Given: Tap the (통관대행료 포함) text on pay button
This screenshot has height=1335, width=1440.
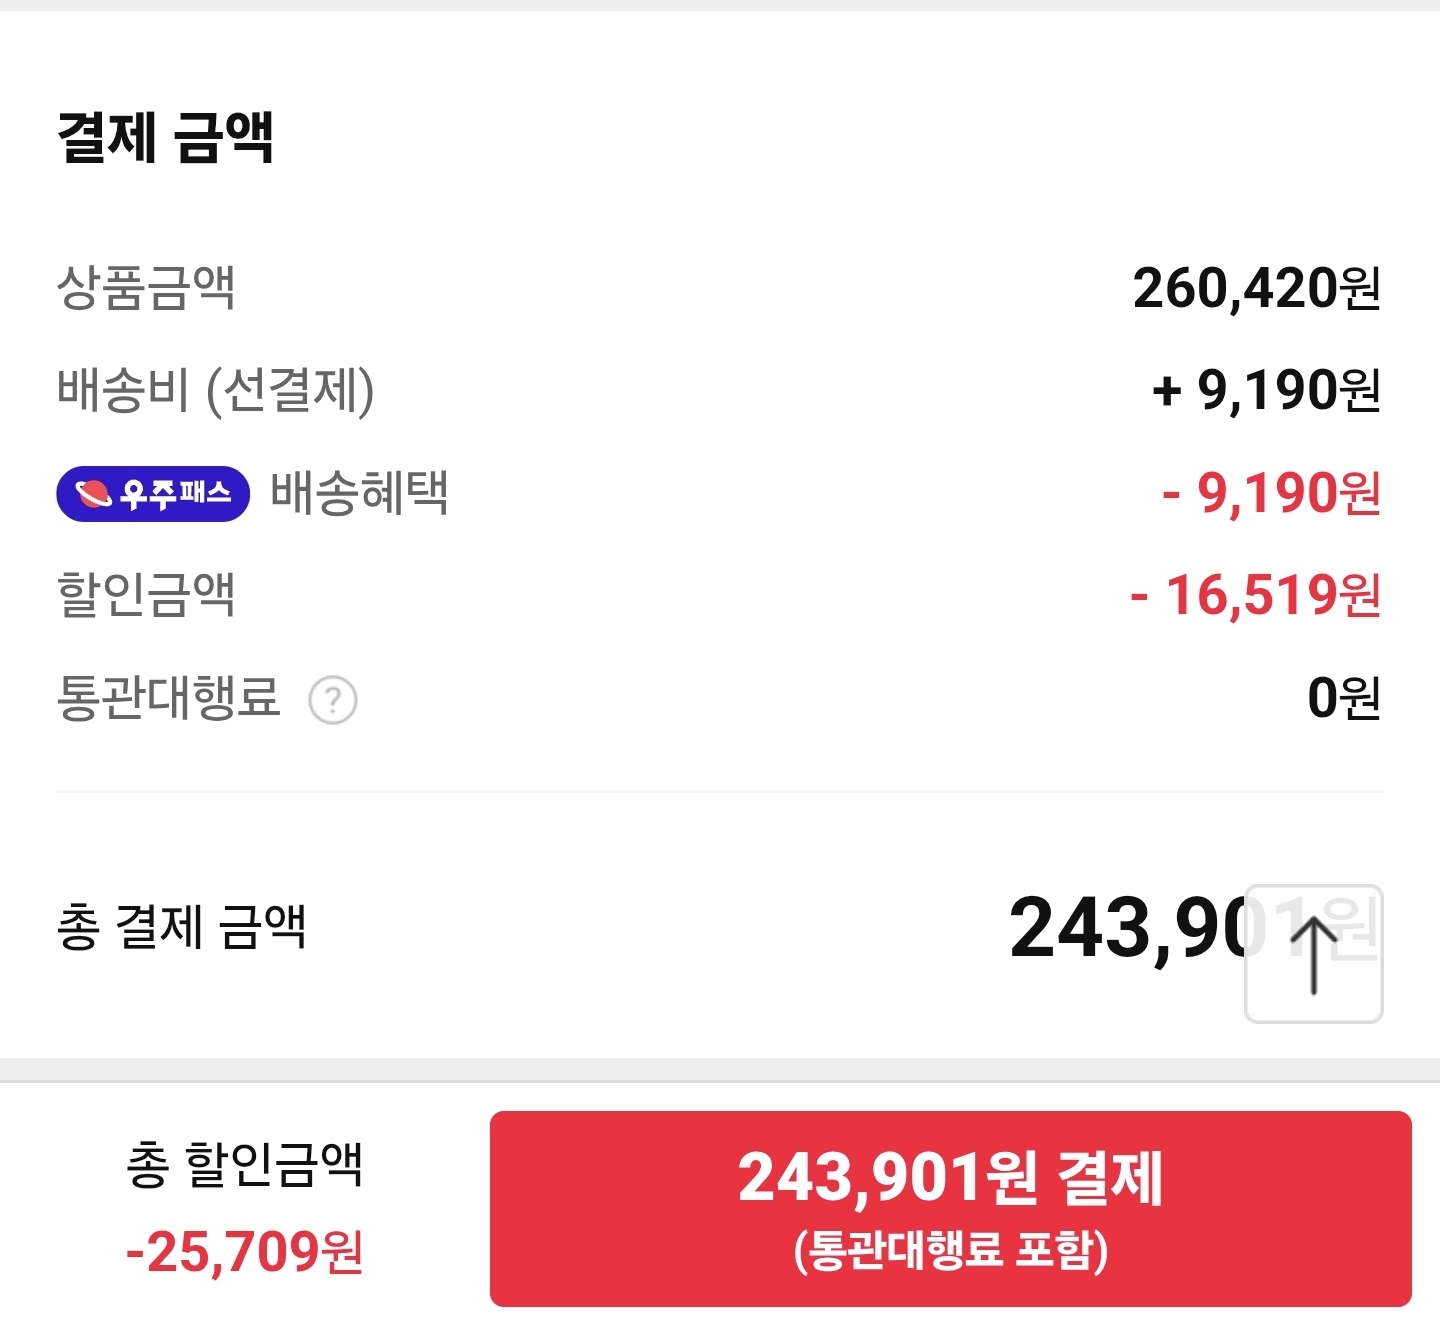Looking at the screenshot, I should coord(950,1251).
